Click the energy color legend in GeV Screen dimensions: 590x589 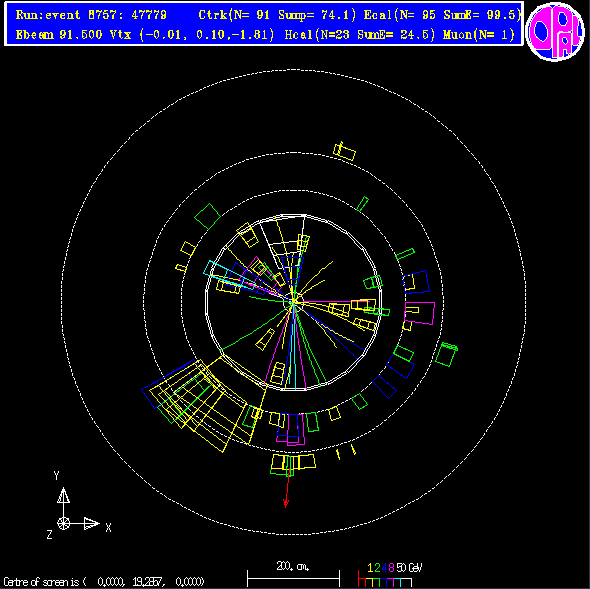390,575
